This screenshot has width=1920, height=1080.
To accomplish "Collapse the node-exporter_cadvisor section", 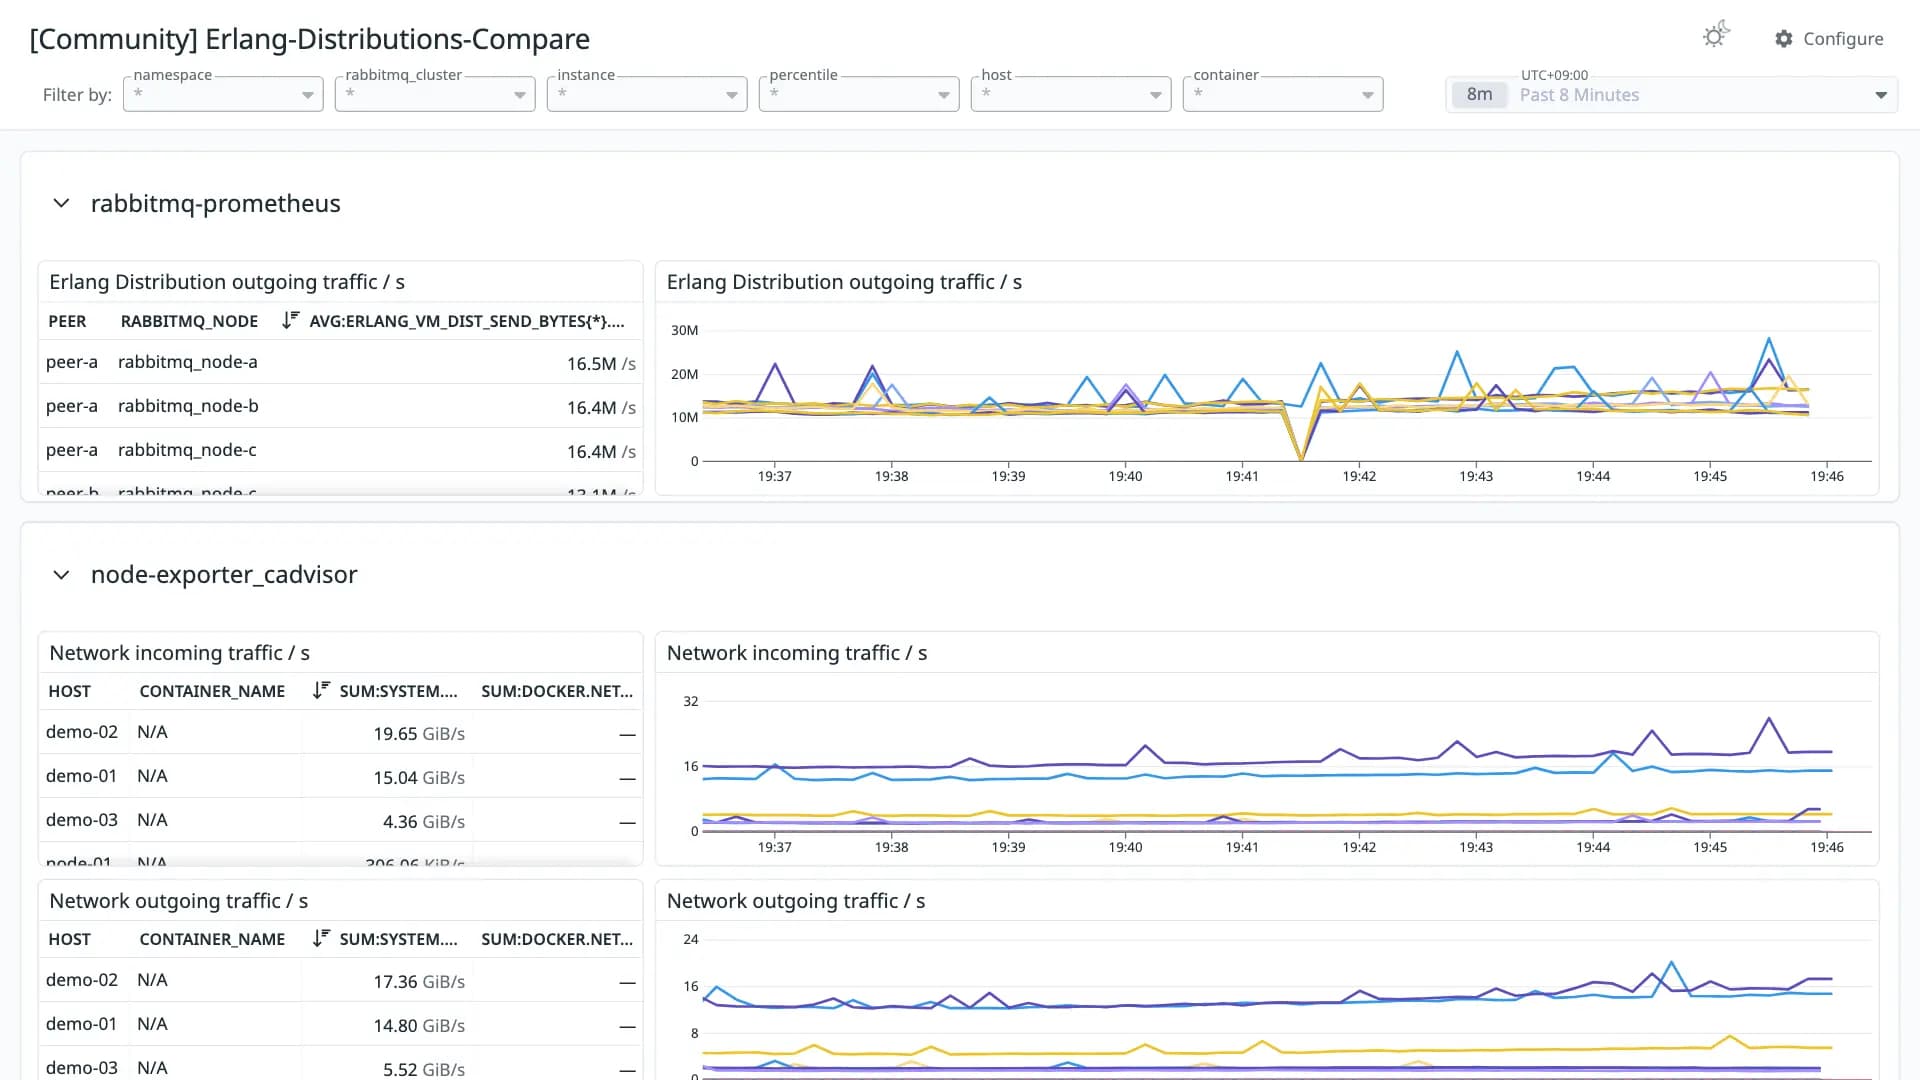I will [x=61, y=575].
